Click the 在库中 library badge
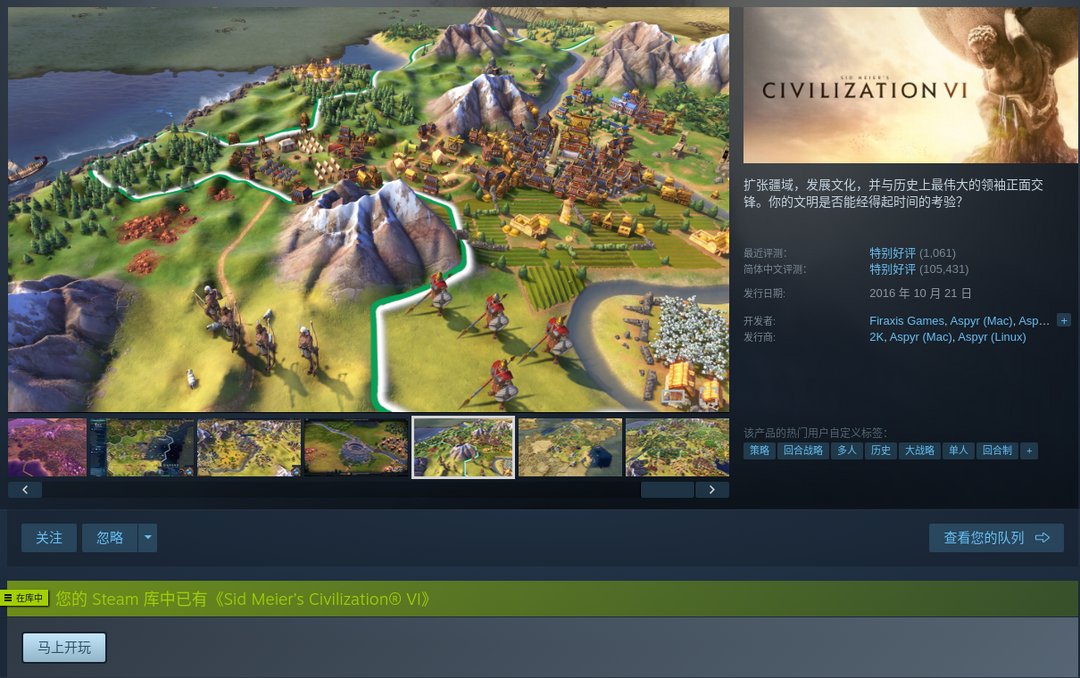The image size is (1080, 678). click(24, 598)
